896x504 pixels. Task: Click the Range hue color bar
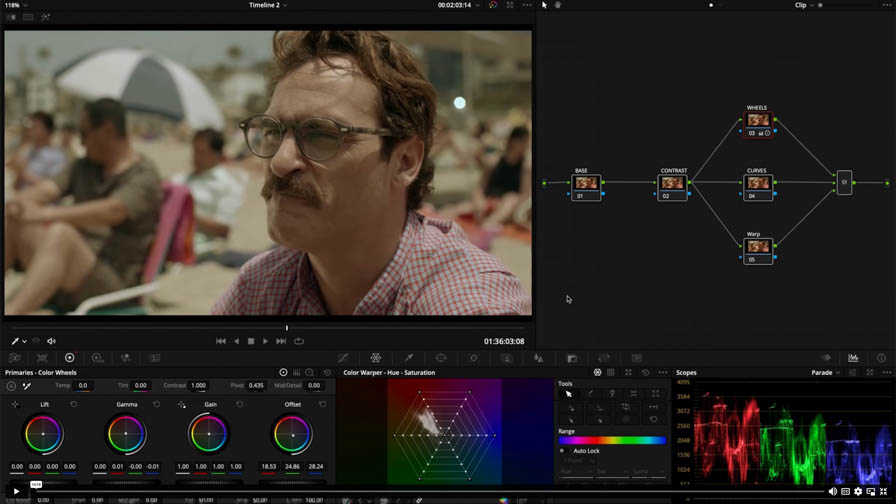click(612, 440)
